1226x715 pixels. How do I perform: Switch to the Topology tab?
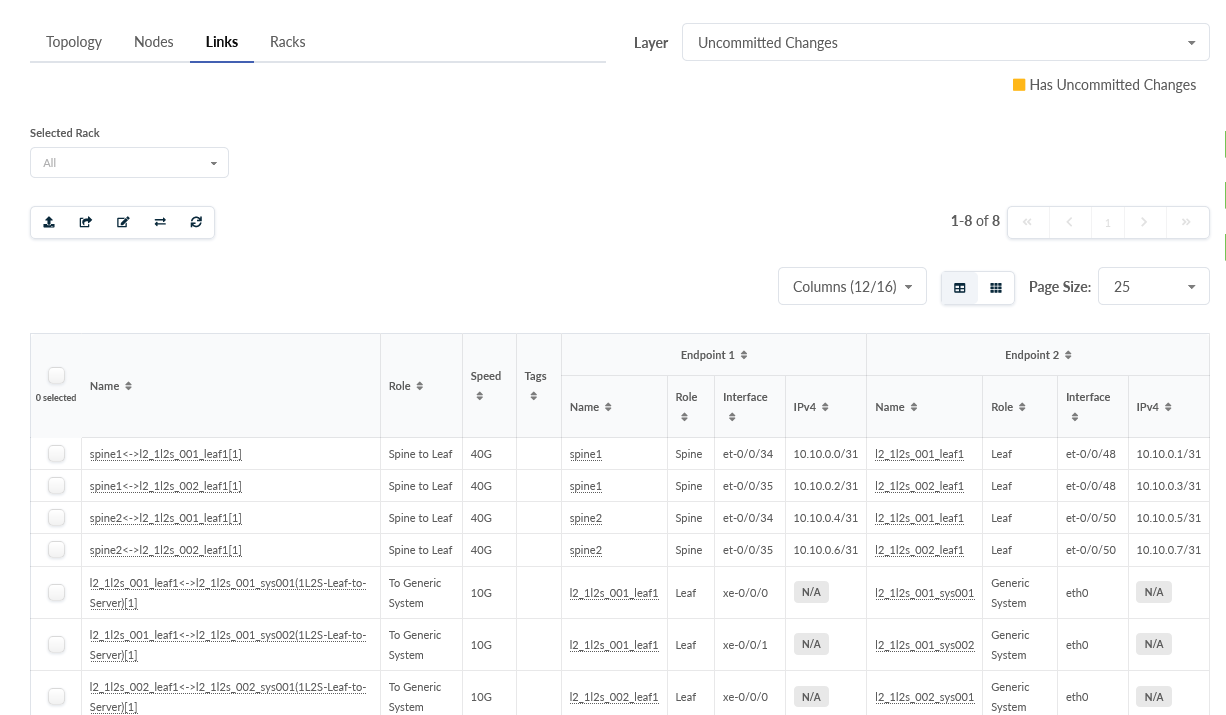click(74, 42)
